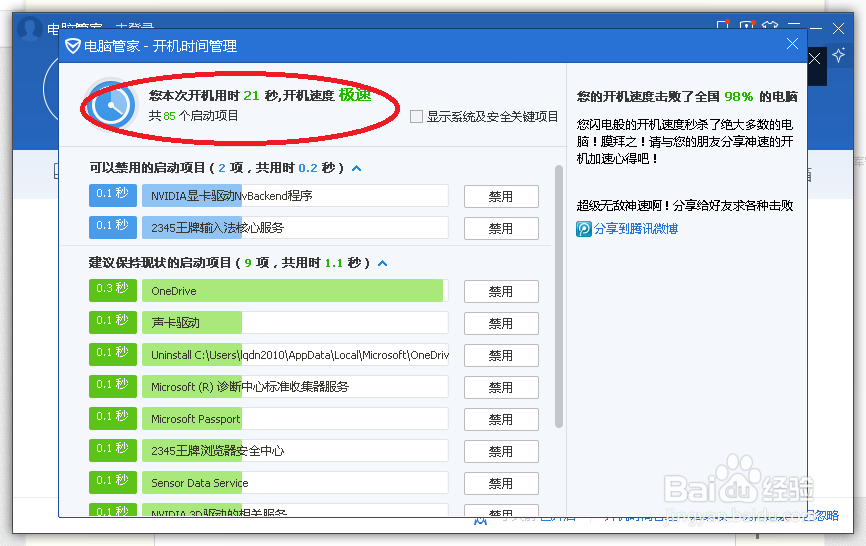Click the clock icon beside boot time
The image size is (866, 546).
pyautogui.click(x=111, y=105)
